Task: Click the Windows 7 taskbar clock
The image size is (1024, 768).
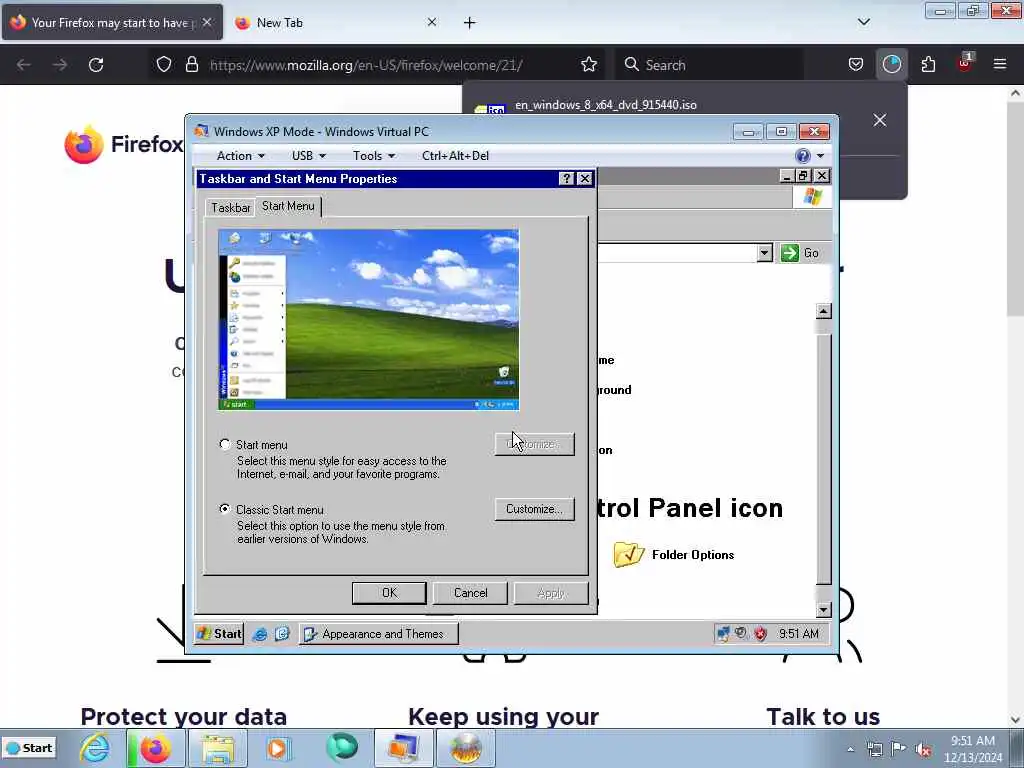Action: (973, 749)
